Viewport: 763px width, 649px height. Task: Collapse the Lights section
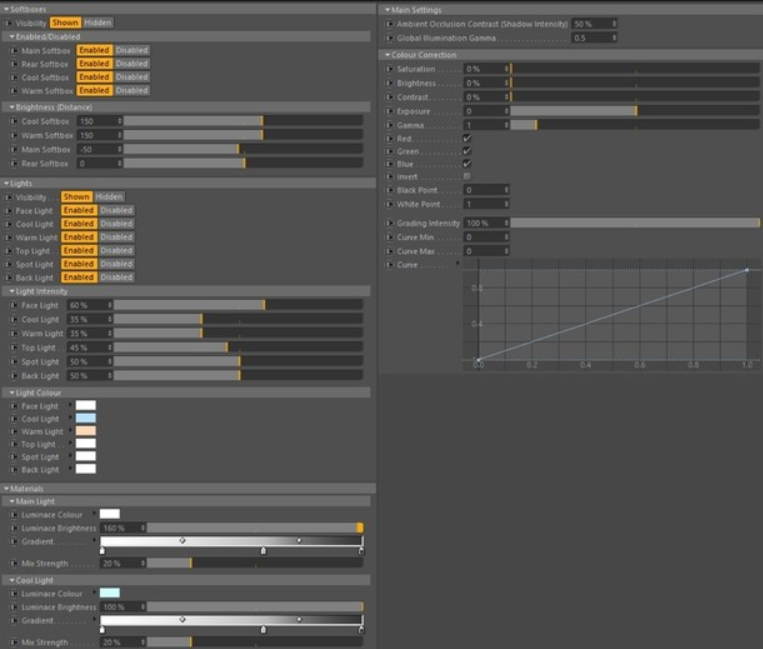point(6,183)
